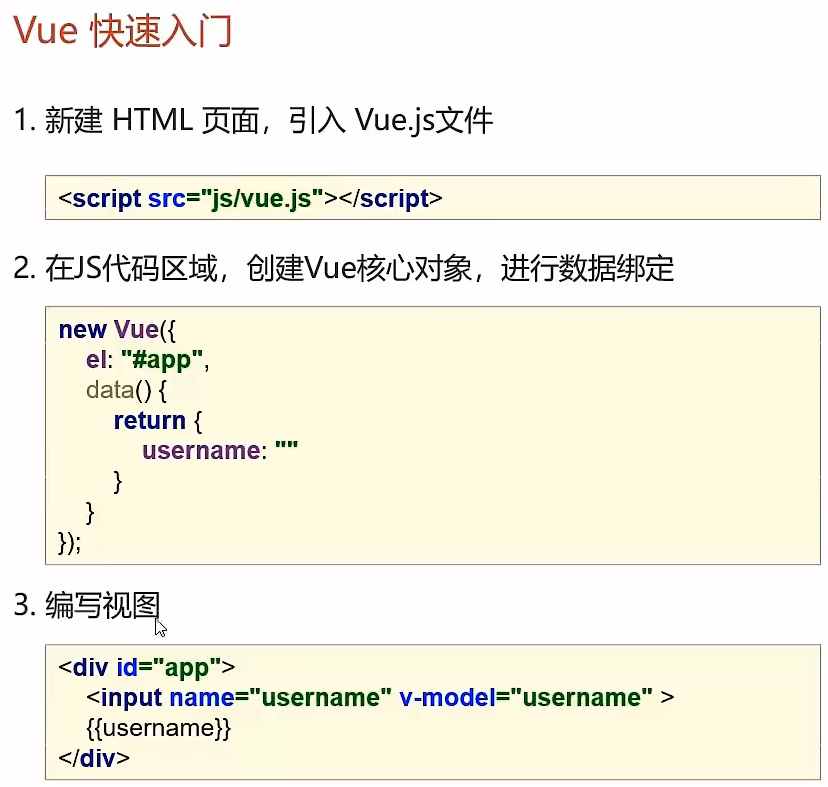Click the 'username: ""' code line
The image size is (828, 787).
tap(220, 451)
